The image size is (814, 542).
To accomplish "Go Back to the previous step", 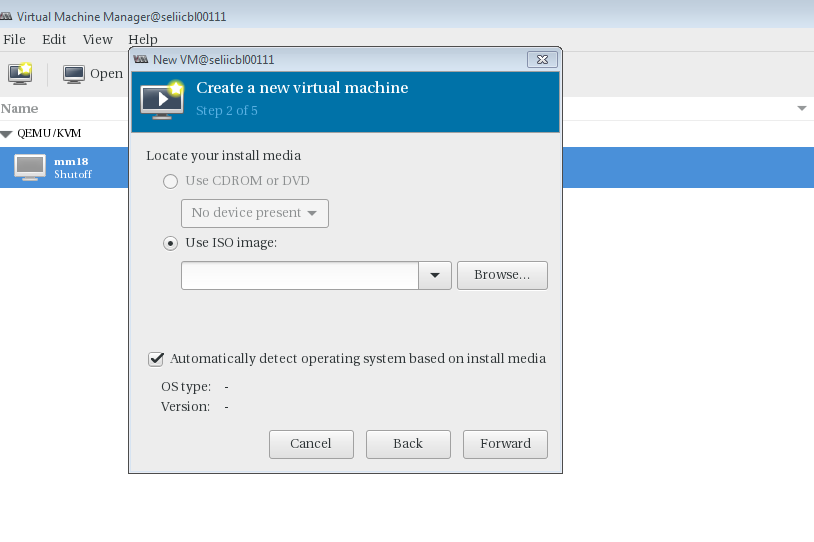I will pos(408,444).
